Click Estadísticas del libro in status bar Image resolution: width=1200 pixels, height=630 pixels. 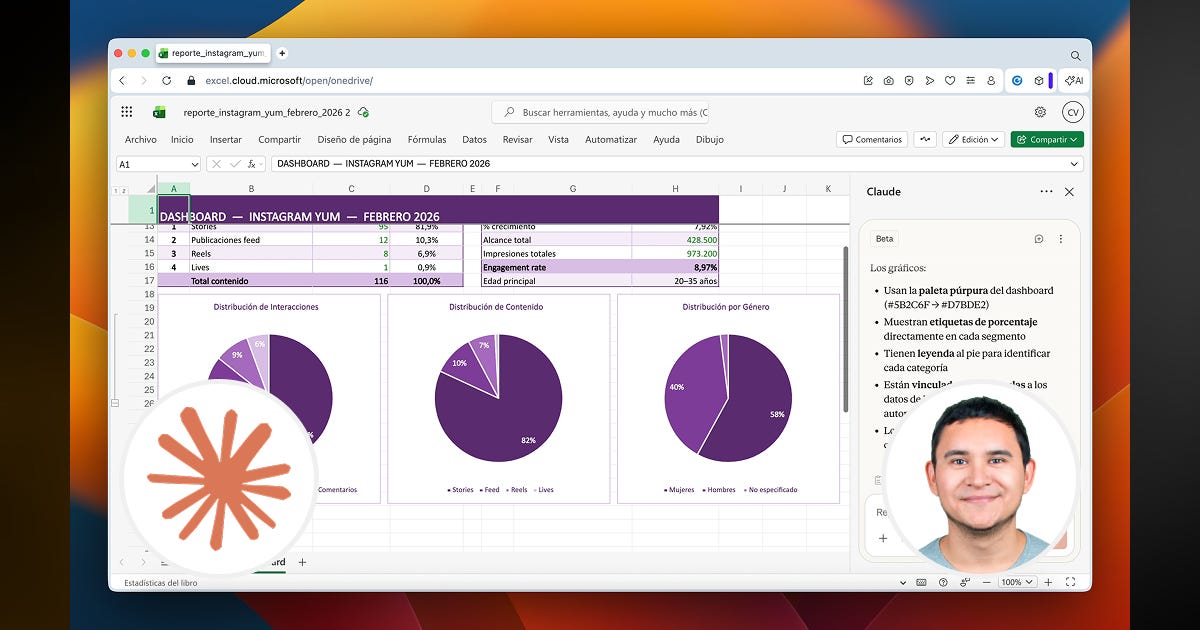click(x=160, y=582)
